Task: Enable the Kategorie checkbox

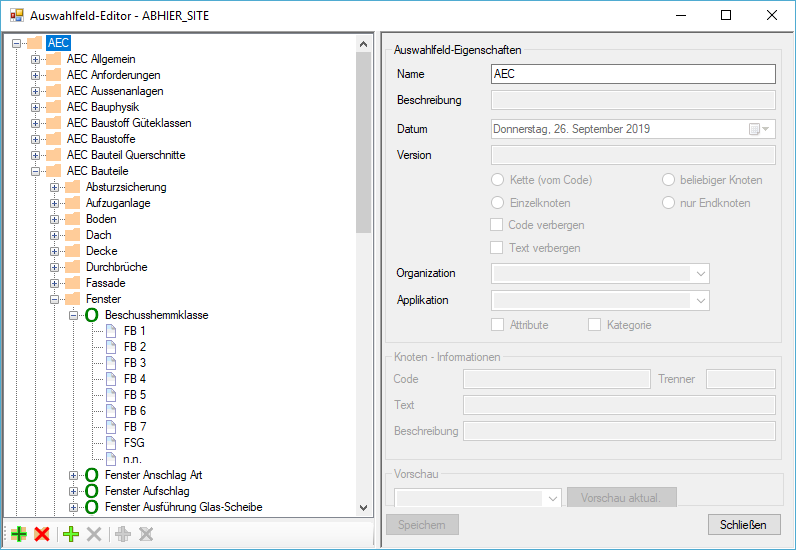Action: pos(594,325)
